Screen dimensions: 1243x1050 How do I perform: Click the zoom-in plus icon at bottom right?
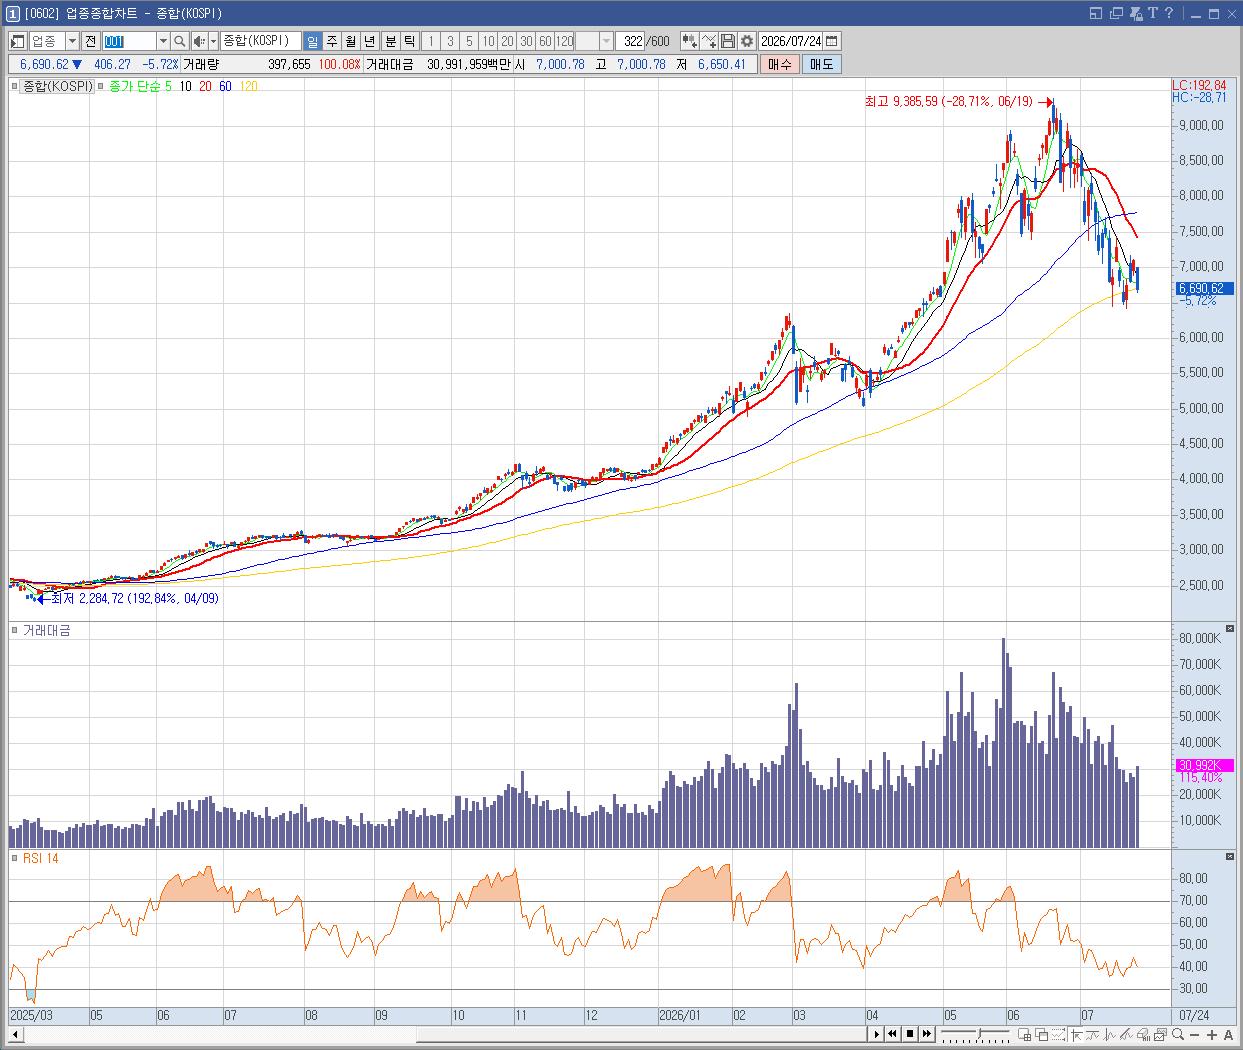[x=1213, y=1034]
